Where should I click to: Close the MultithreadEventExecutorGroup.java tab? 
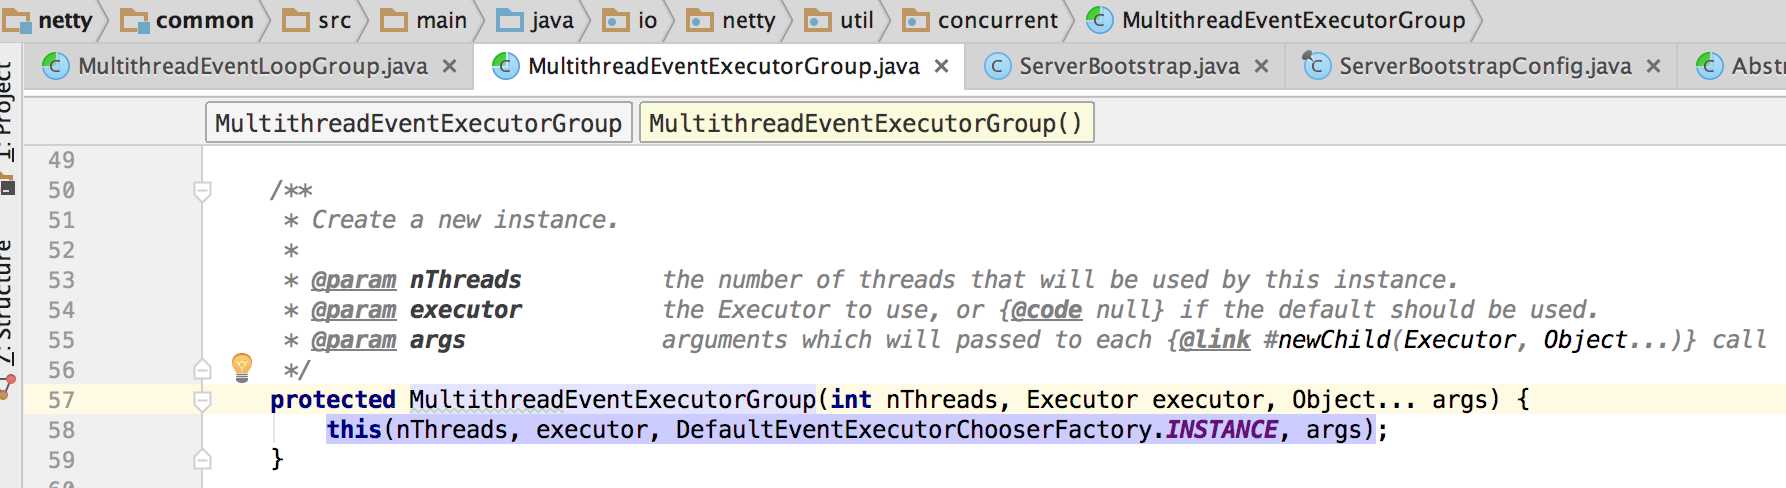coord(941,66)
